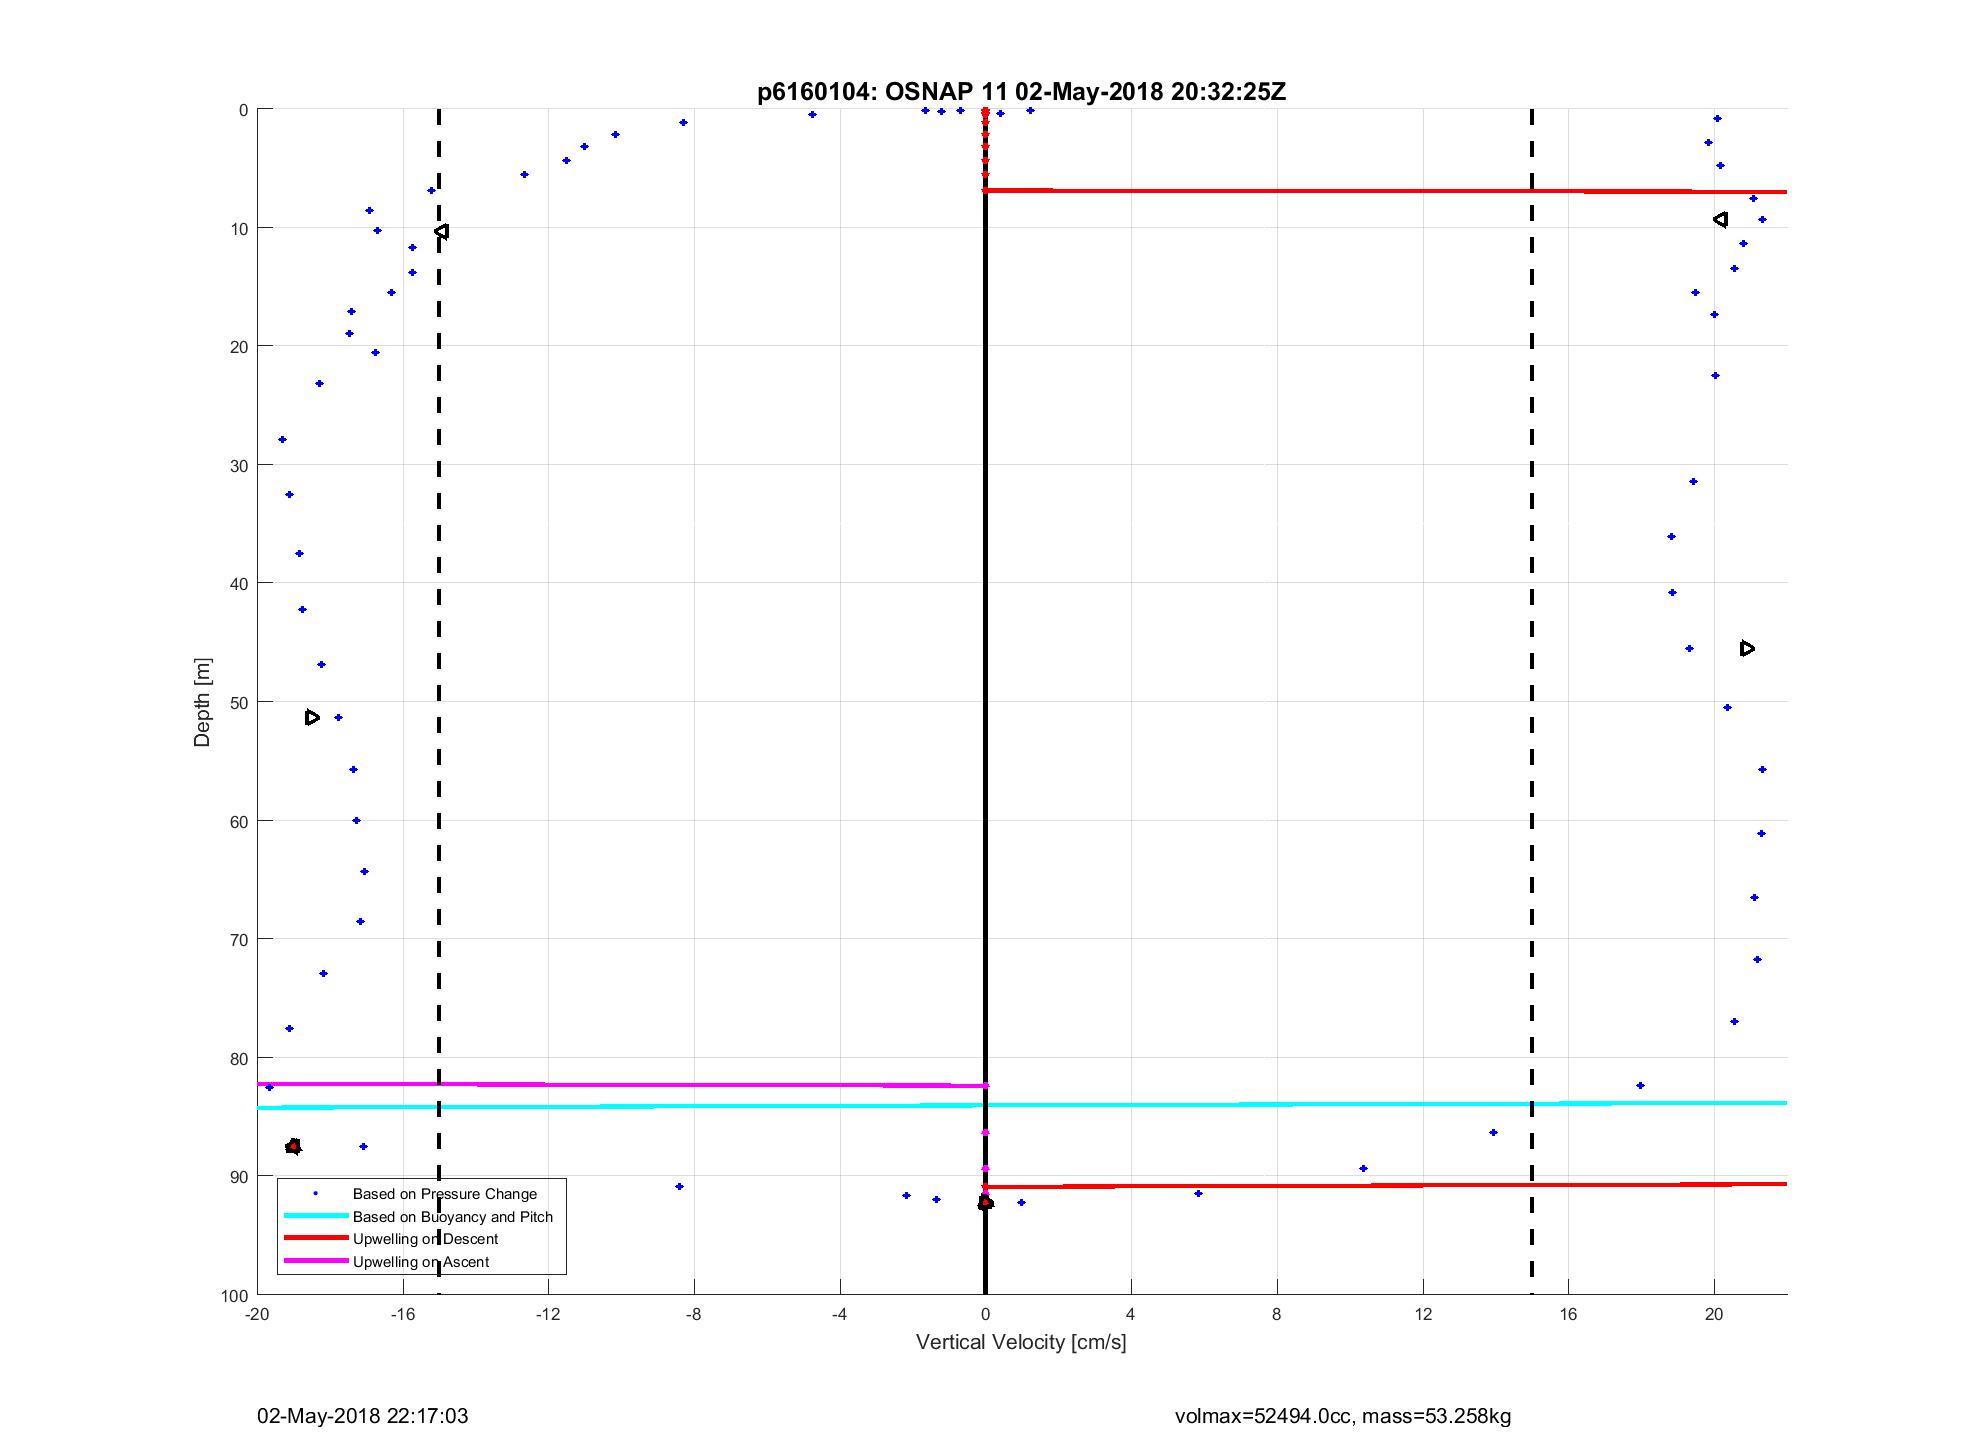This screenshot has height=1455, width=1975.
Task: Click y-axis depth tick label "40"
Action: pyautogui.click(x=239, y=583)
